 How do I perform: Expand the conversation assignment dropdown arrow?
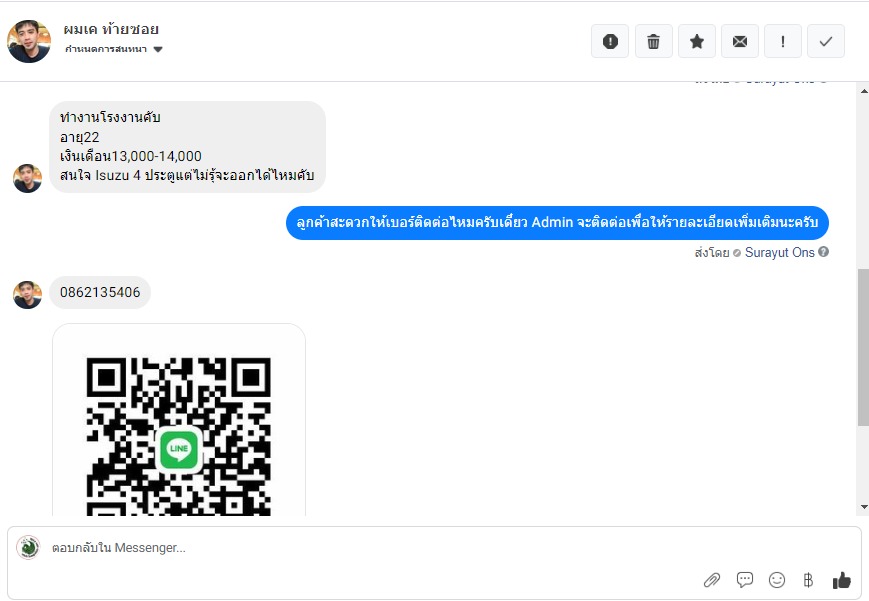click(158, 49)
